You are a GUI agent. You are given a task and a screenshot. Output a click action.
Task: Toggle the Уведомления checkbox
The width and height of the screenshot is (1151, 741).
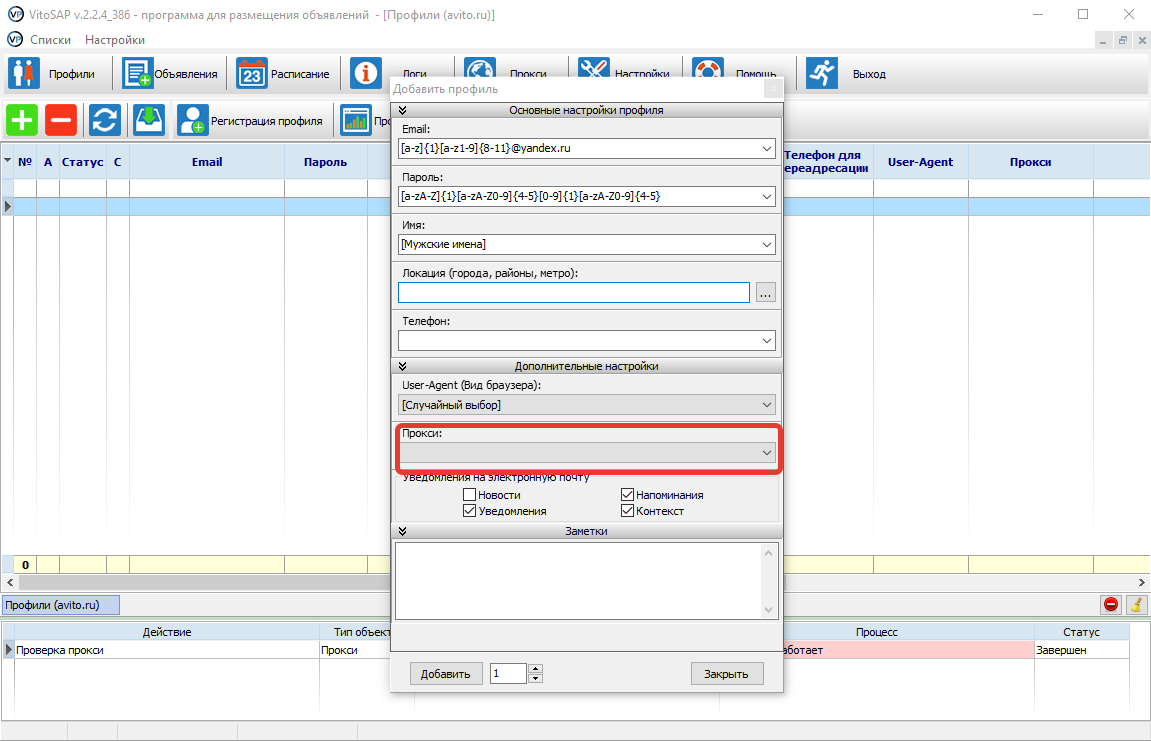pyautogui.click(x=469, y=511)
